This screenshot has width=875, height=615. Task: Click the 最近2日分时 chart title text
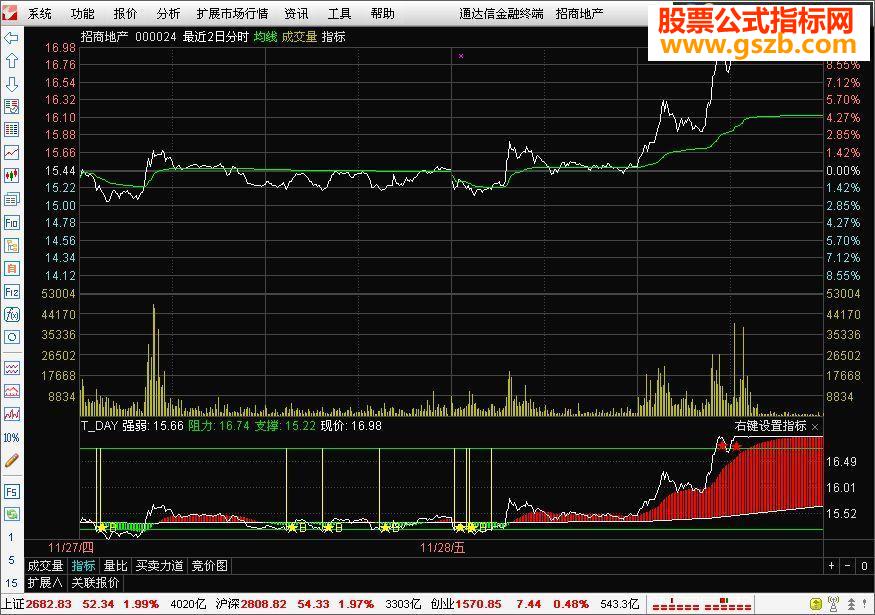click(215, 37)
